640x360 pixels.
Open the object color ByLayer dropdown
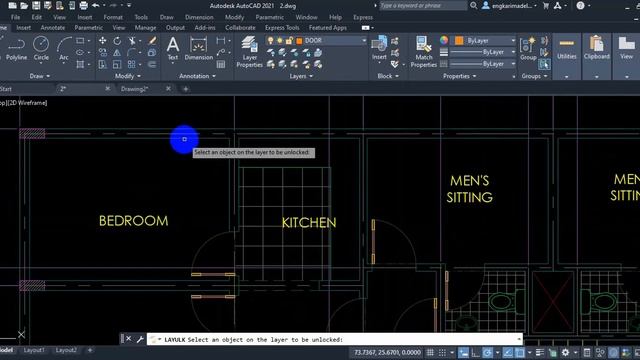[x=513, y=40]
